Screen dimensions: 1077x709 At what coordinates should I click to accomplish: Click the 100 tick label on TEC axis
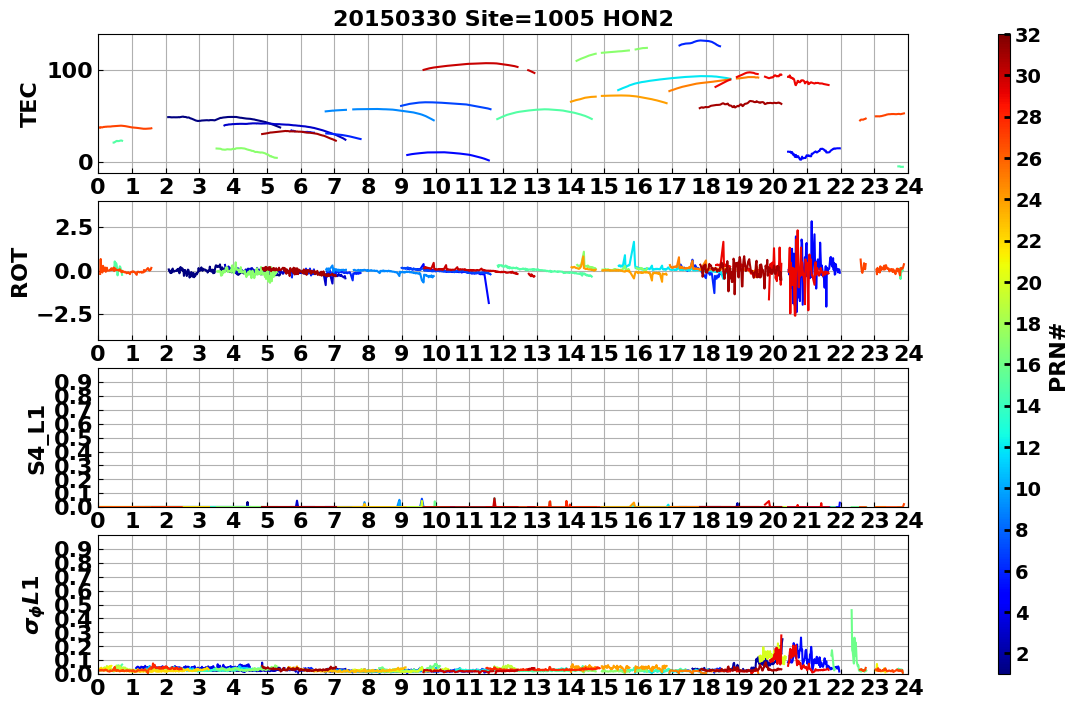coord(71,70)
